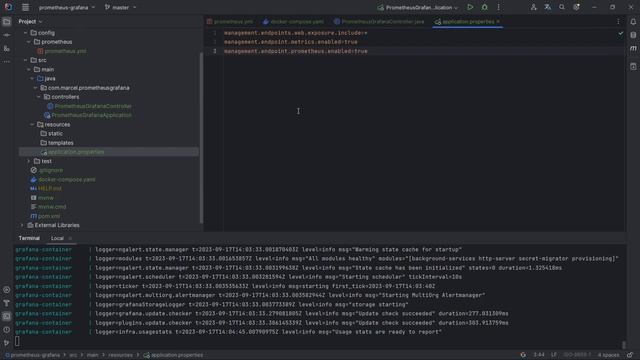Image resolution: width=640 pixels, height=360 pixels.
Task: Open editor tabs options menu
Action: click(618, 22)
